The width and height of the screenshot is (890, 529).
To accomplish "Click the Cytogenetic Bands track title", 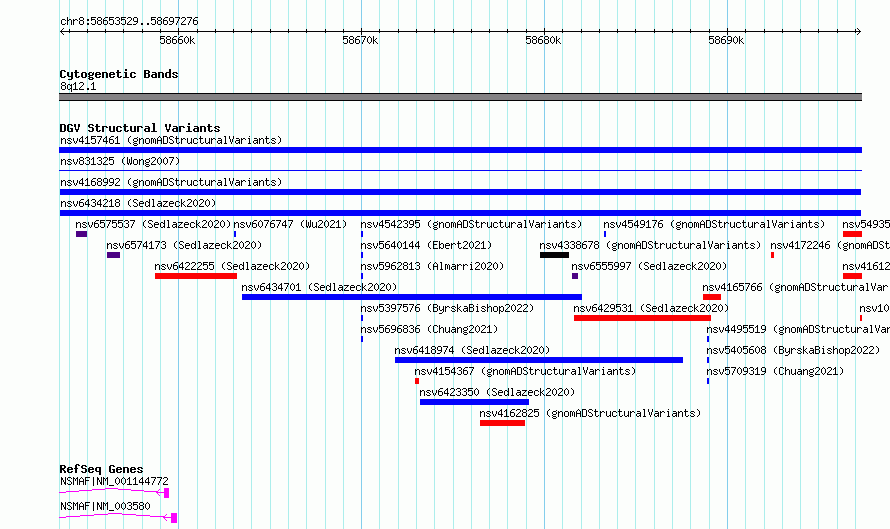I will tap(119, 74).
